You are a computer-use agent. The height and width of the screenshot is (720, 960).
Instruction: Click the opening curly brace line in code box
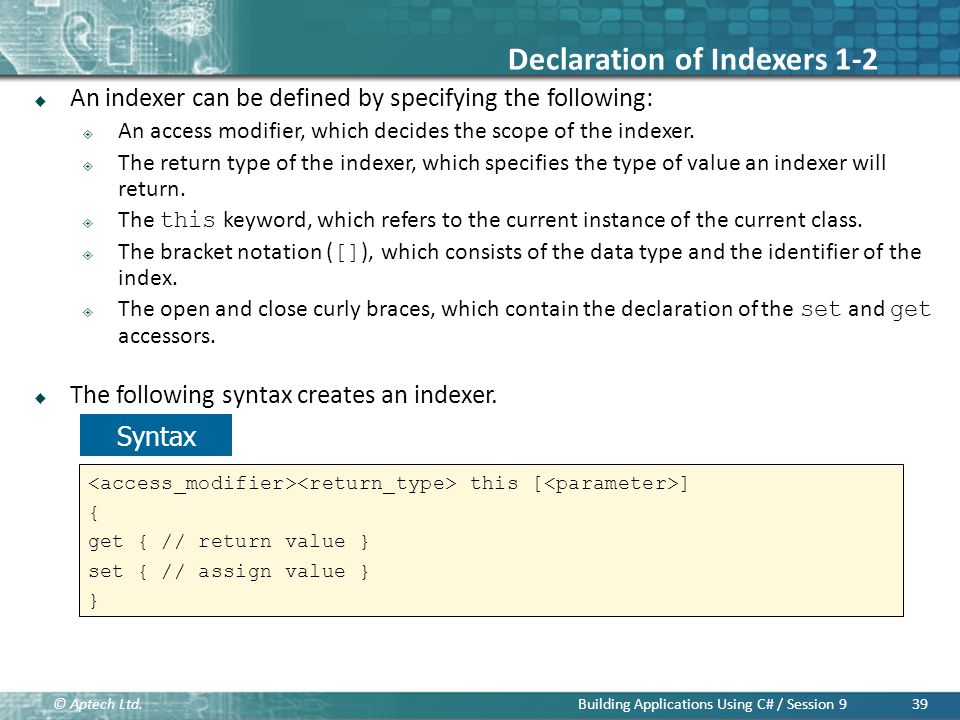(94, 512)
